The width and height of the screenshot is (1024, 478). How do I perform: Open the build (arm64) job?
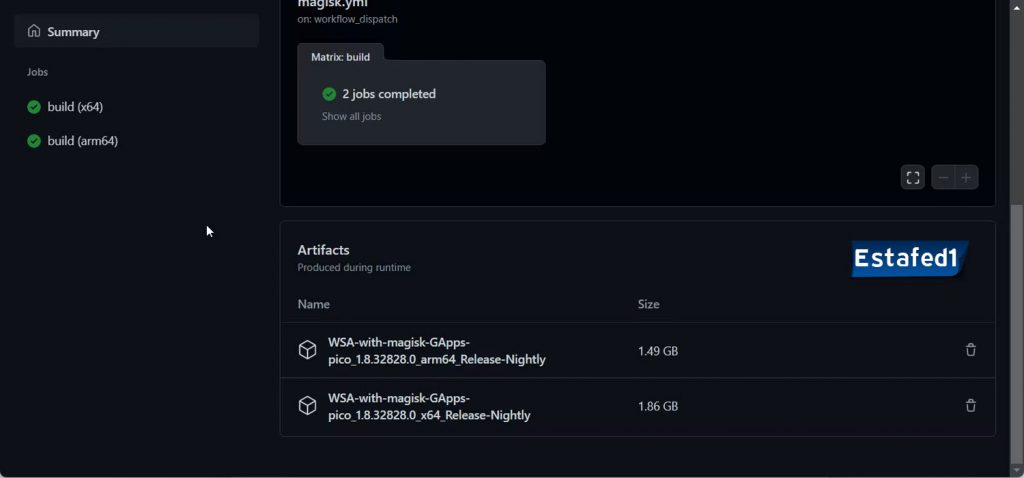point(82,141)
